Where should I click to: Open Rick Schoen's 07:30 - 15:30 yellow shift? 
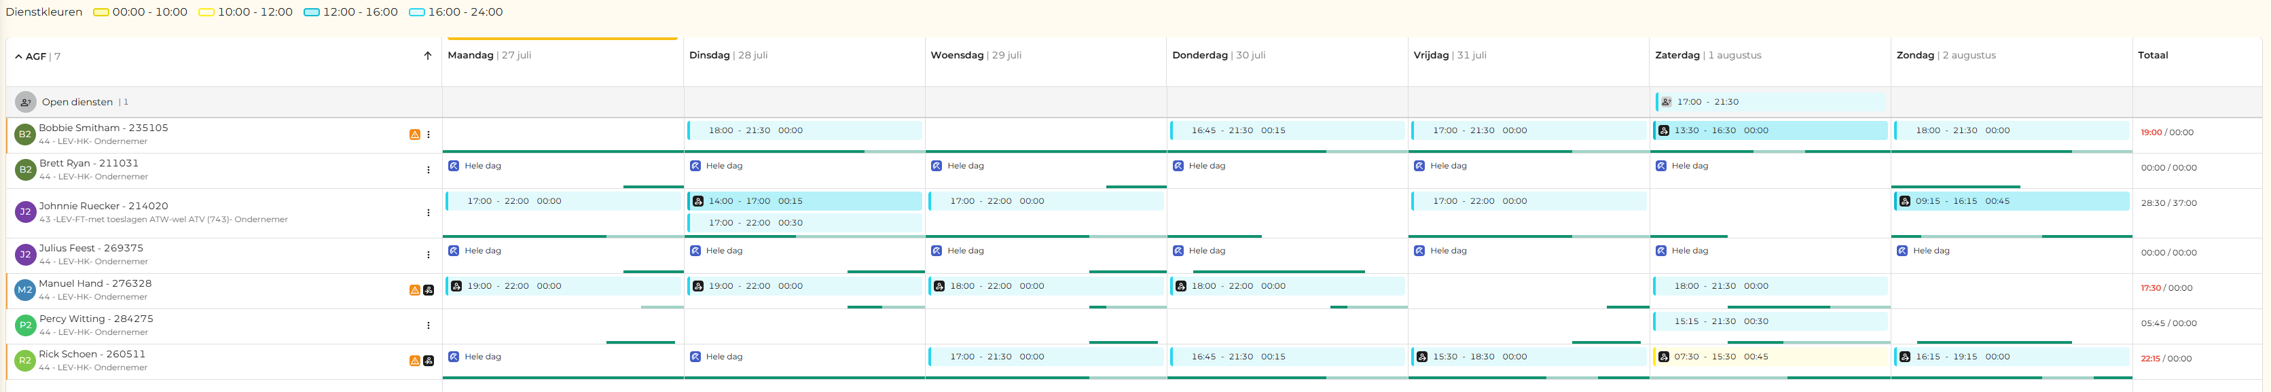click(1769, 357)
